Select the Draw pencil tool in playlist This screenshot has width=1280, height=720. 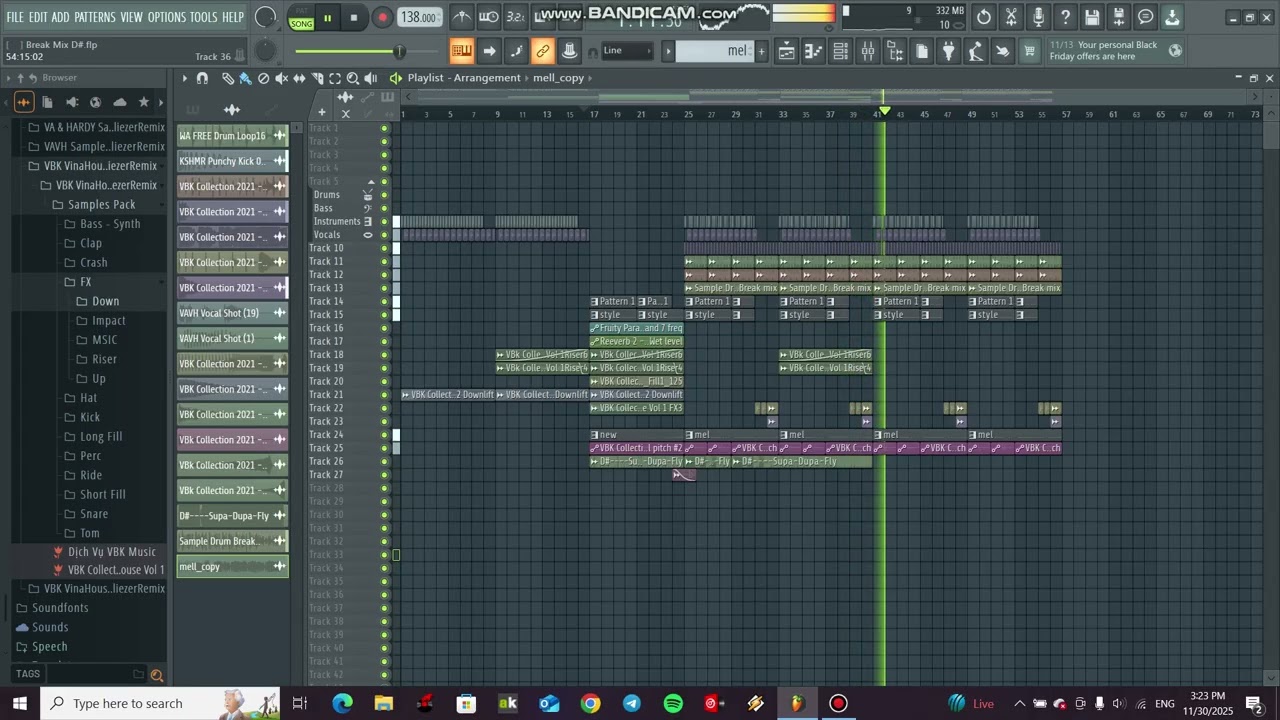pyautogui.click(x=227, y=78)
